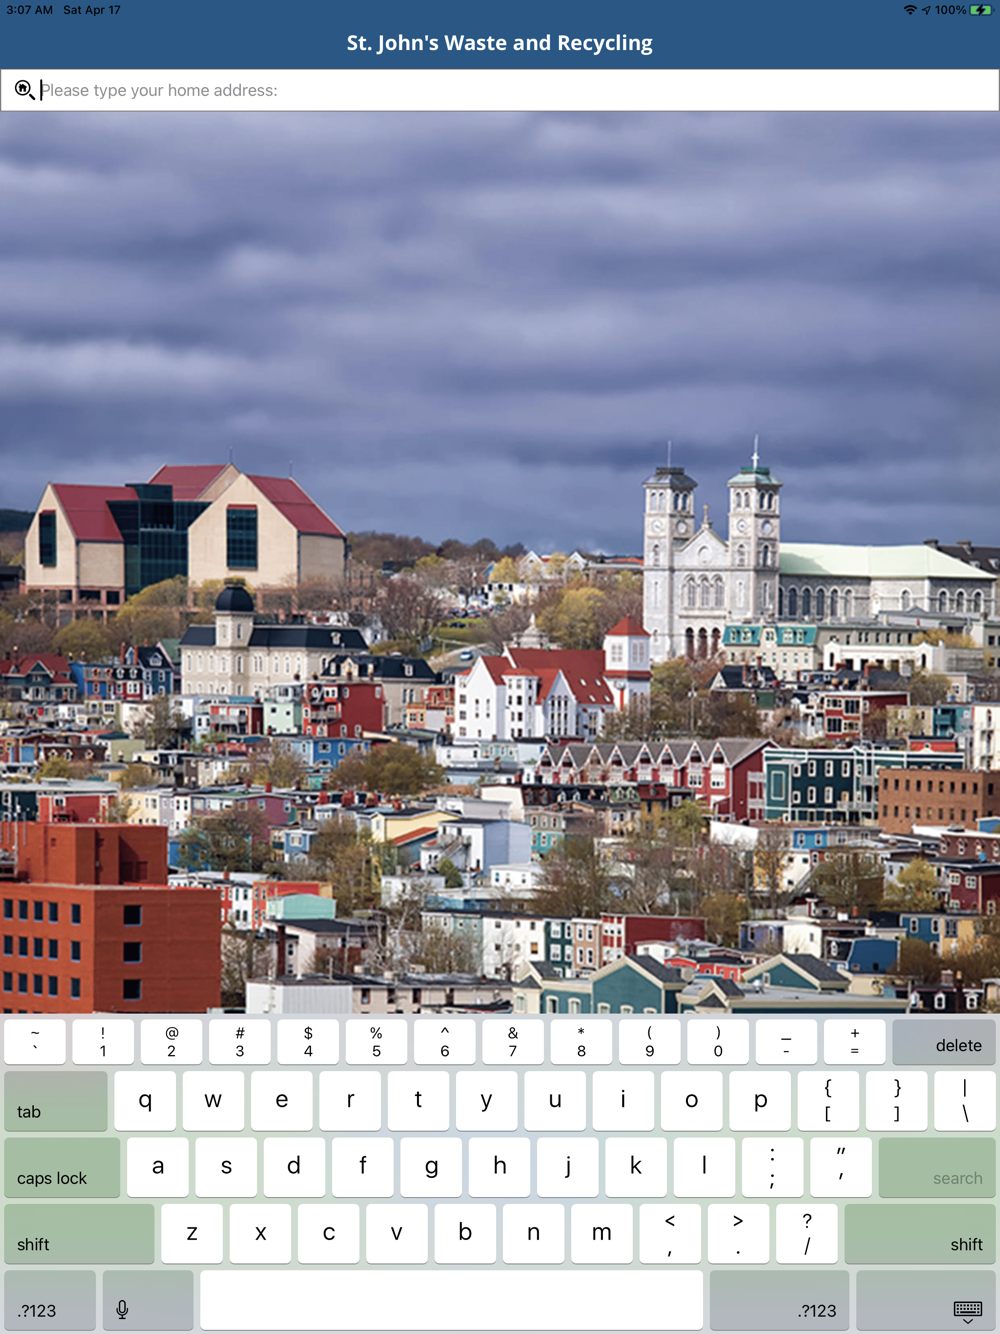Hide the keyboard with the dismiss icon
The height and width of the screenshot is (1334, 1000).
[x=926, y=1300]
